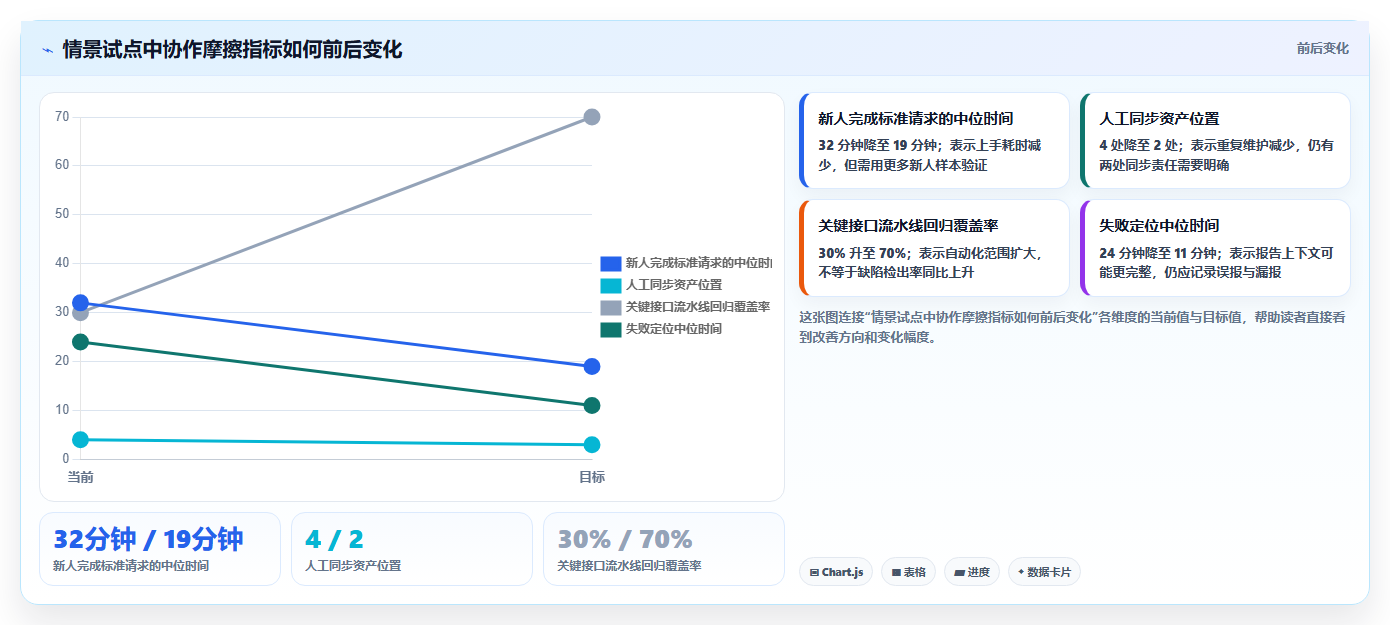Click the 70 y-axis tick label
The width and height of the screenshot is (1390, 625).
(x=62, y=117)
